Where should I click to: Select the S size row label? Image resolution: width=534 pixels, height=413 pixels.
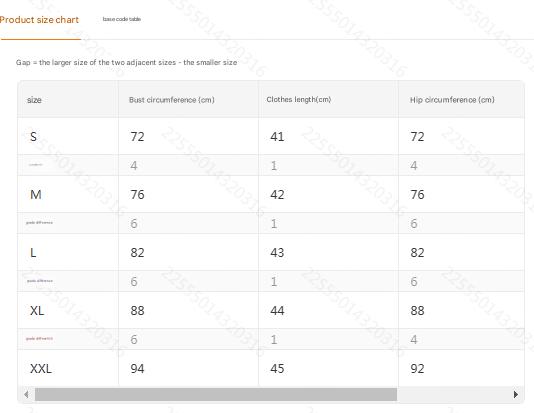pos(33,137)
